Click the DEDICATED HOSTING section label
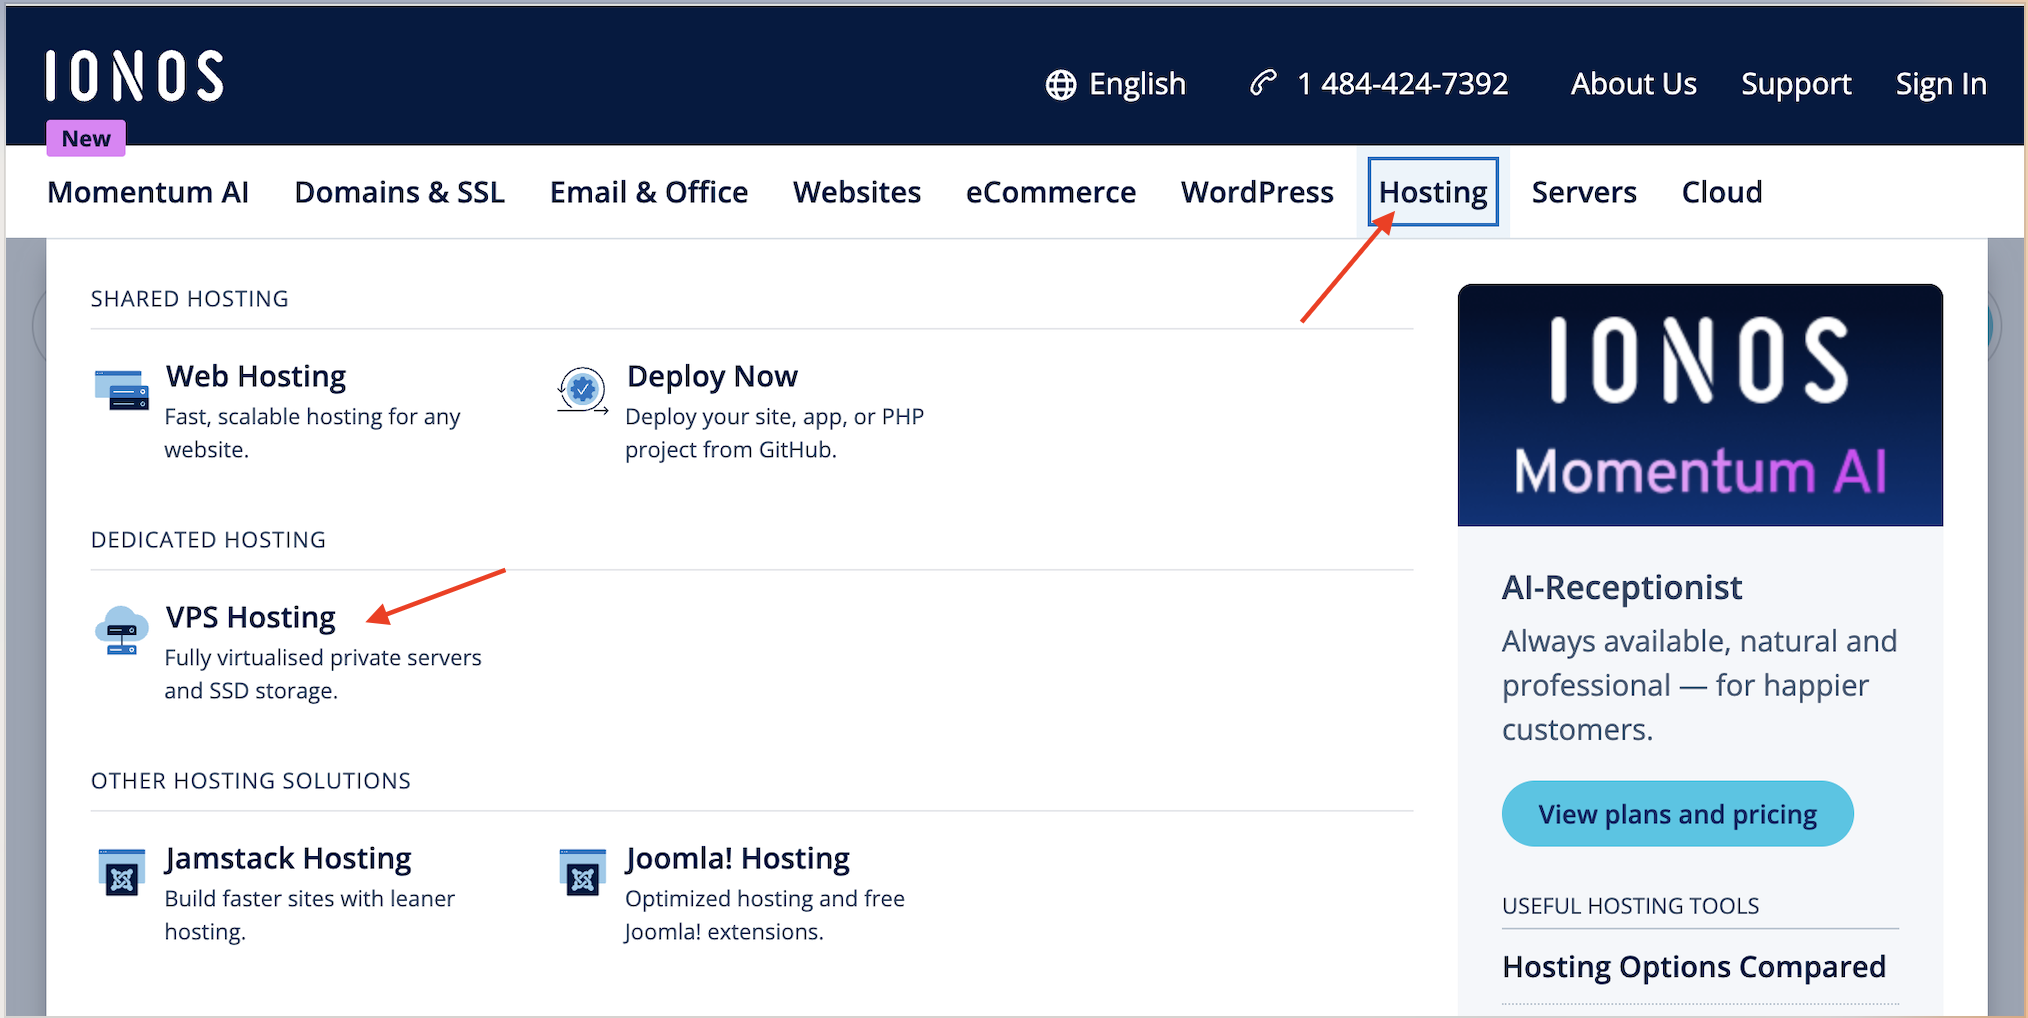This screenshot has width=2028, height=1018. pyautogui.click(x=208, y=540)
